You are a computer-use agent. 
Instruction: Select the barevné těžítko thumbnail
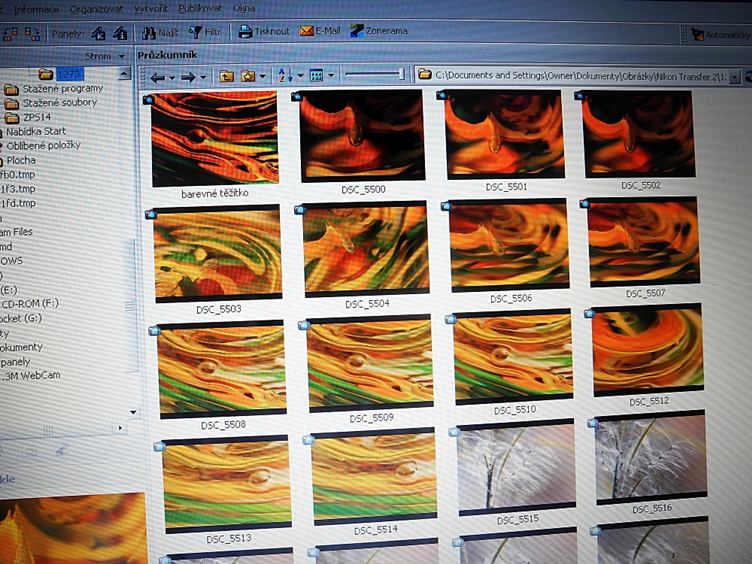[x=214, y=139]
